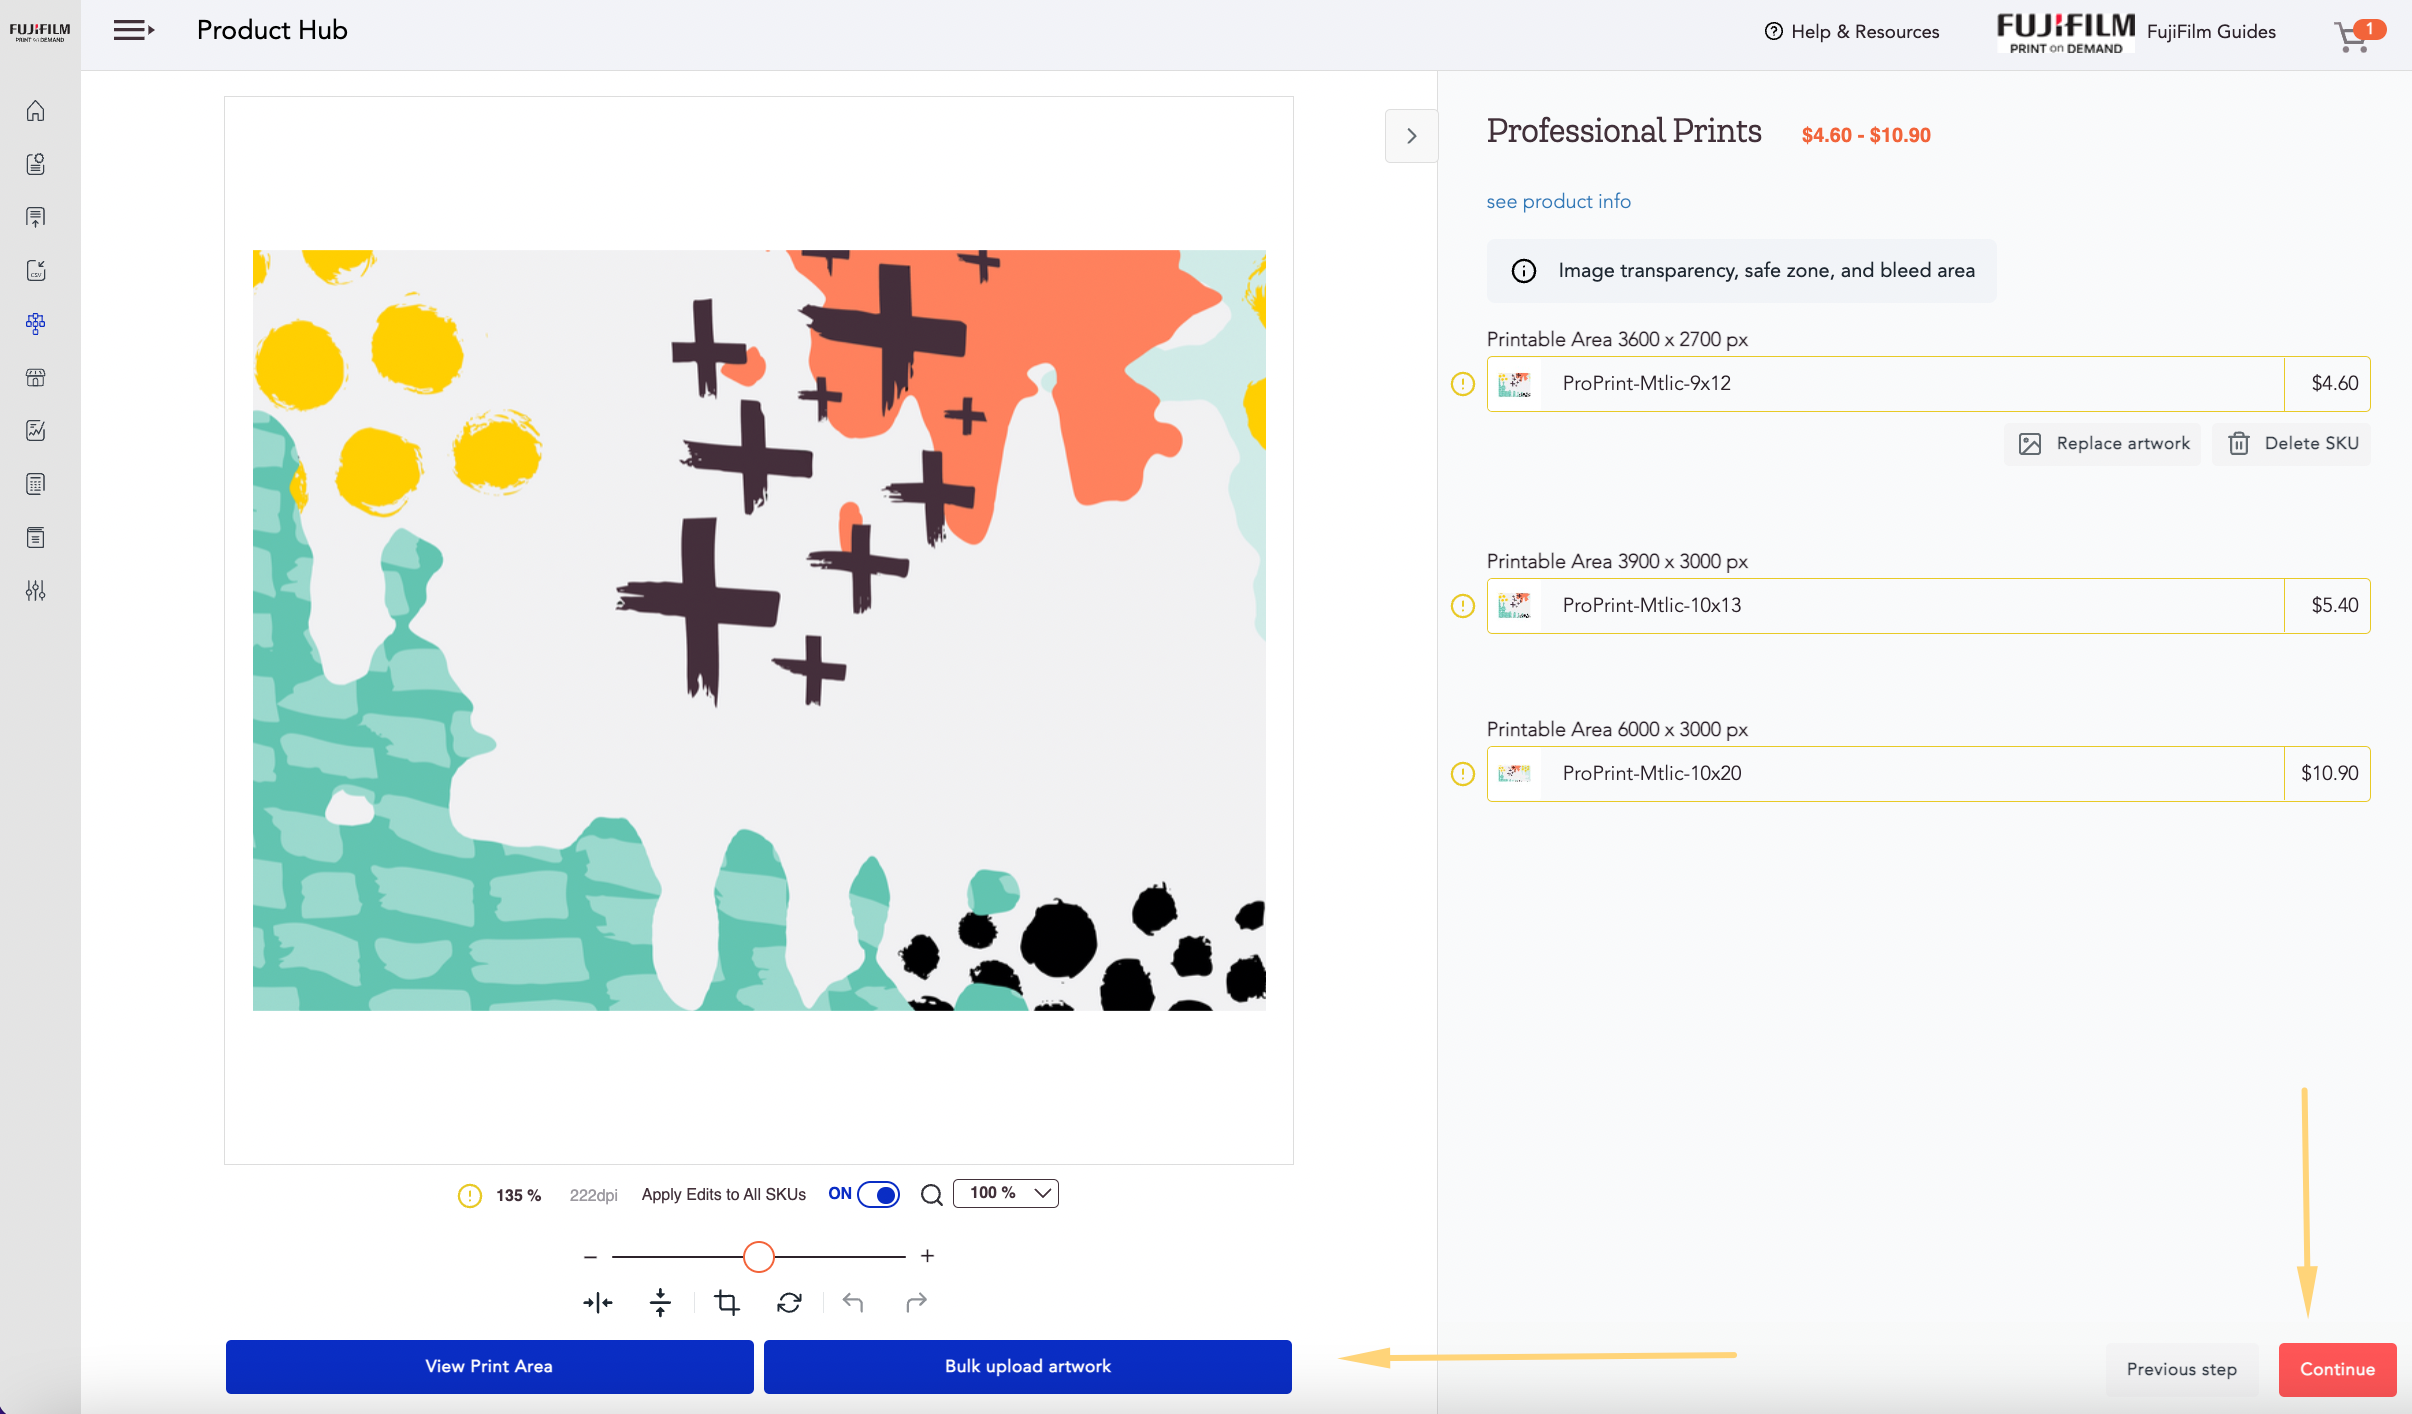Toggle Apply Edits to All SKUs switch
This screenshot has width=2412, height=1414.
[878, 1195]
